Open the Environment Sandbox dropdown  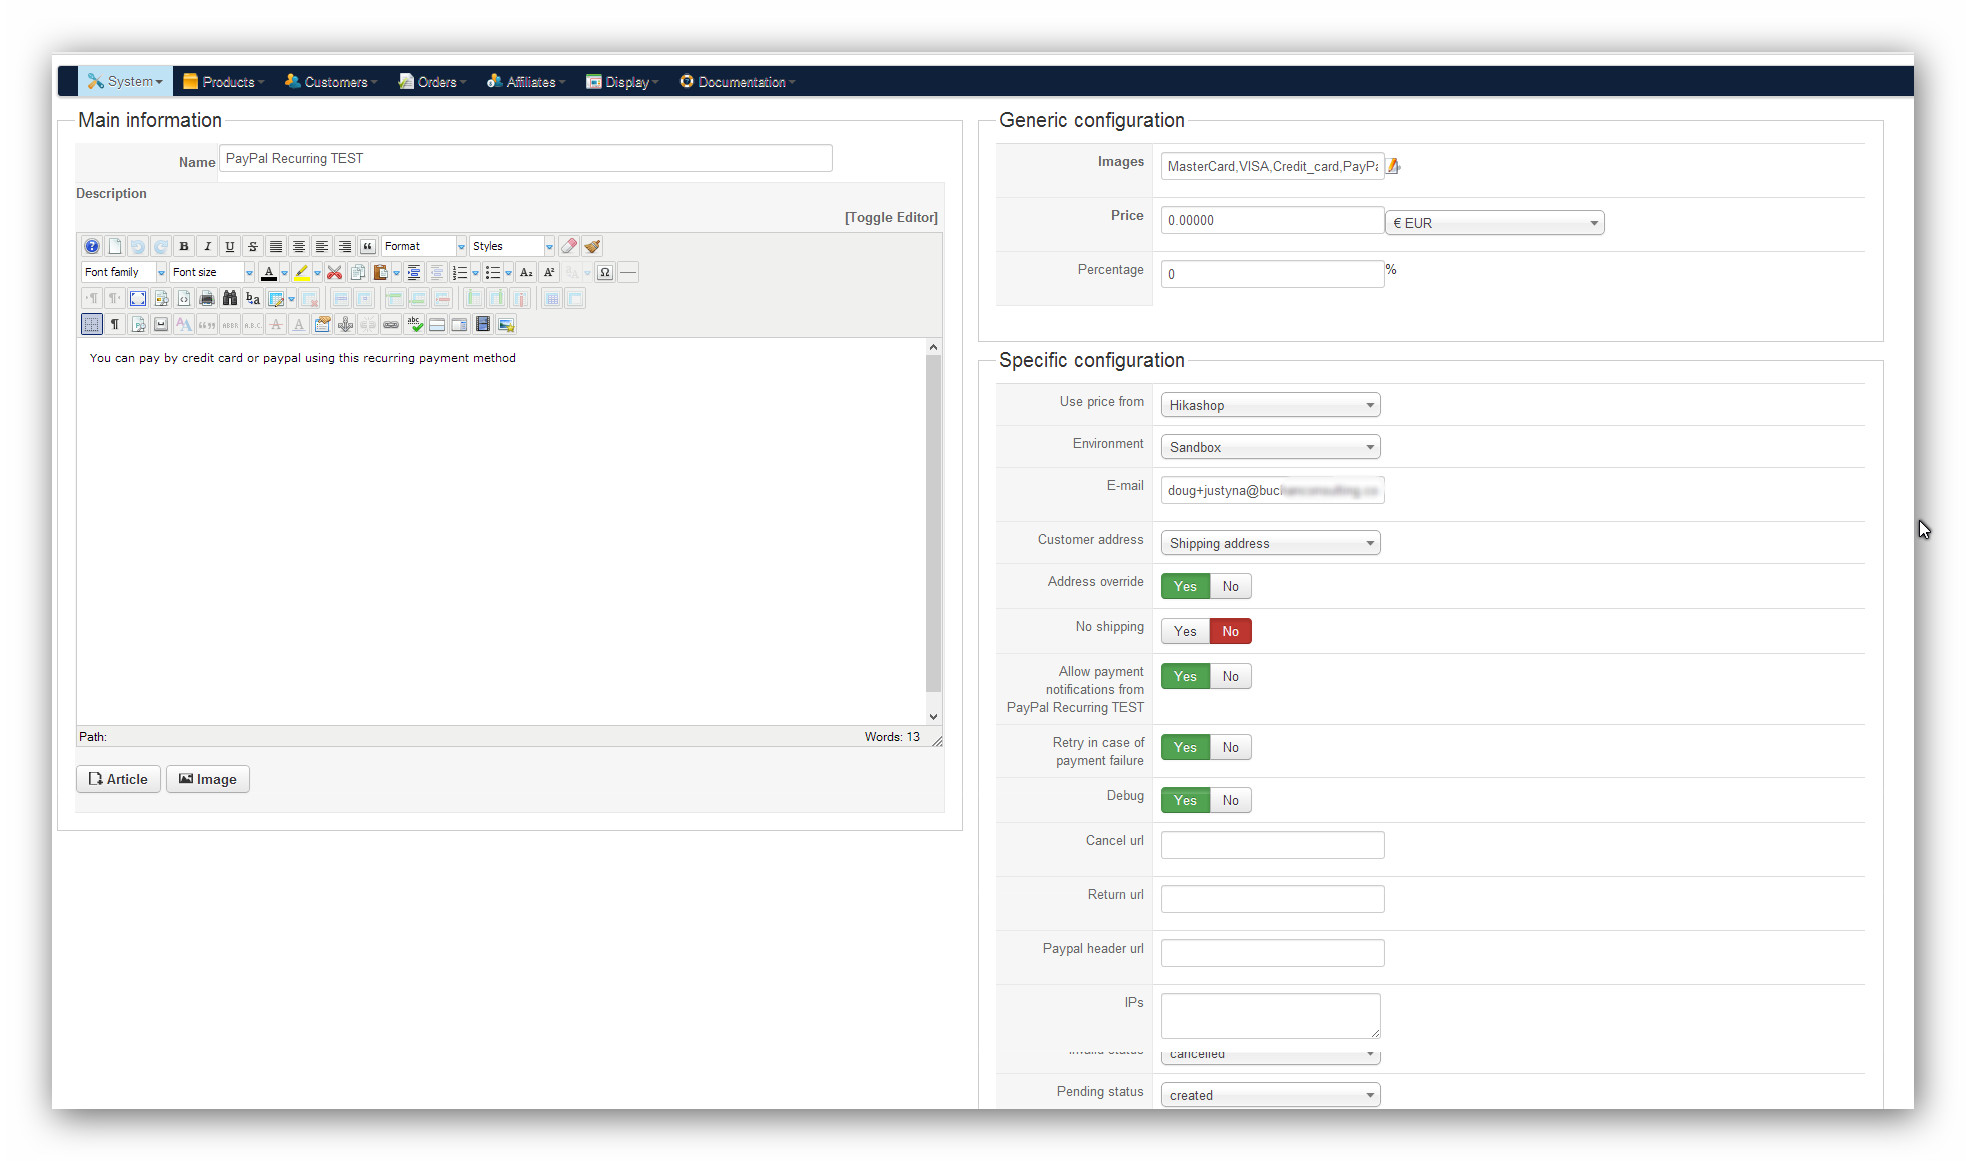(x=1270, y=447)
